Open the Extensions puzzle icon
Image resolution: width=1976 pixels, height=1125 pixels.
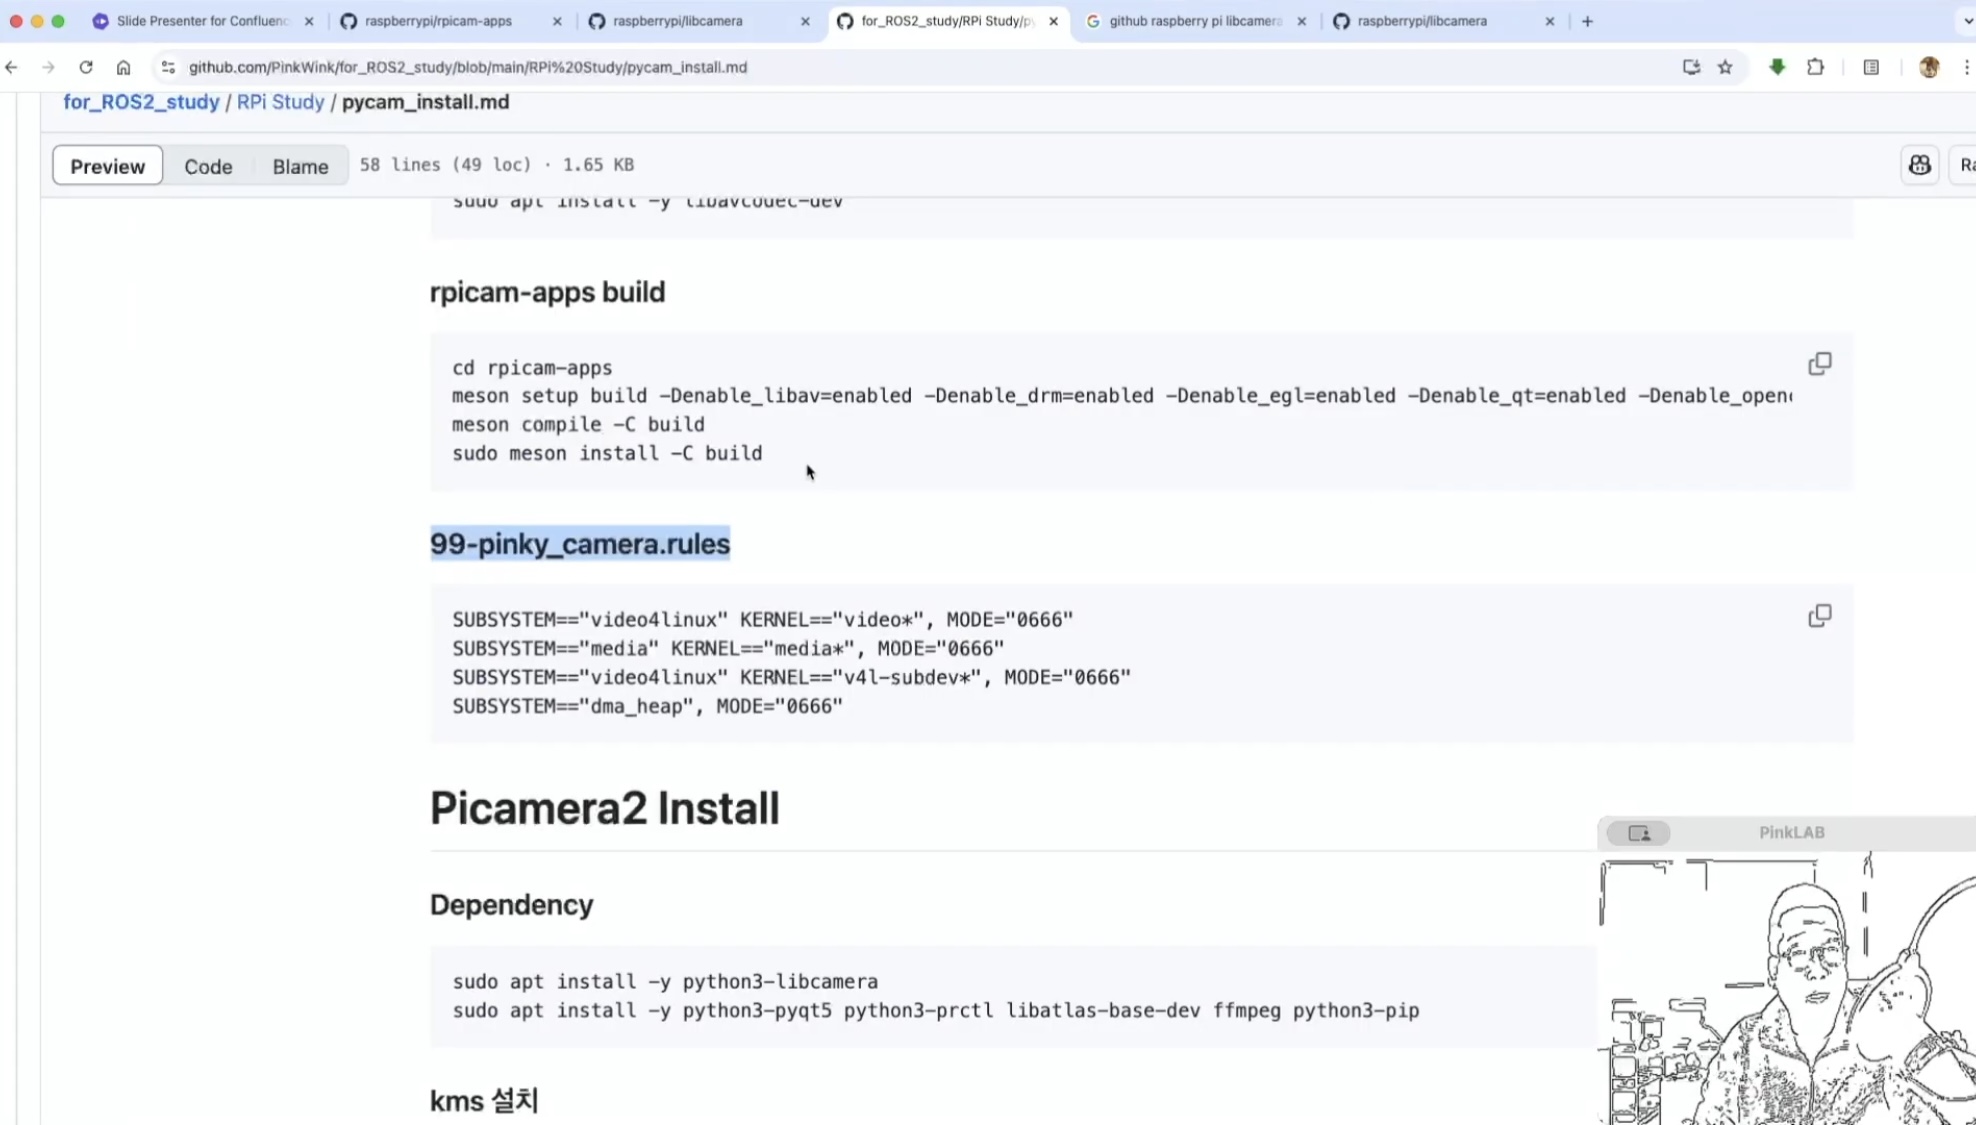1815,67
